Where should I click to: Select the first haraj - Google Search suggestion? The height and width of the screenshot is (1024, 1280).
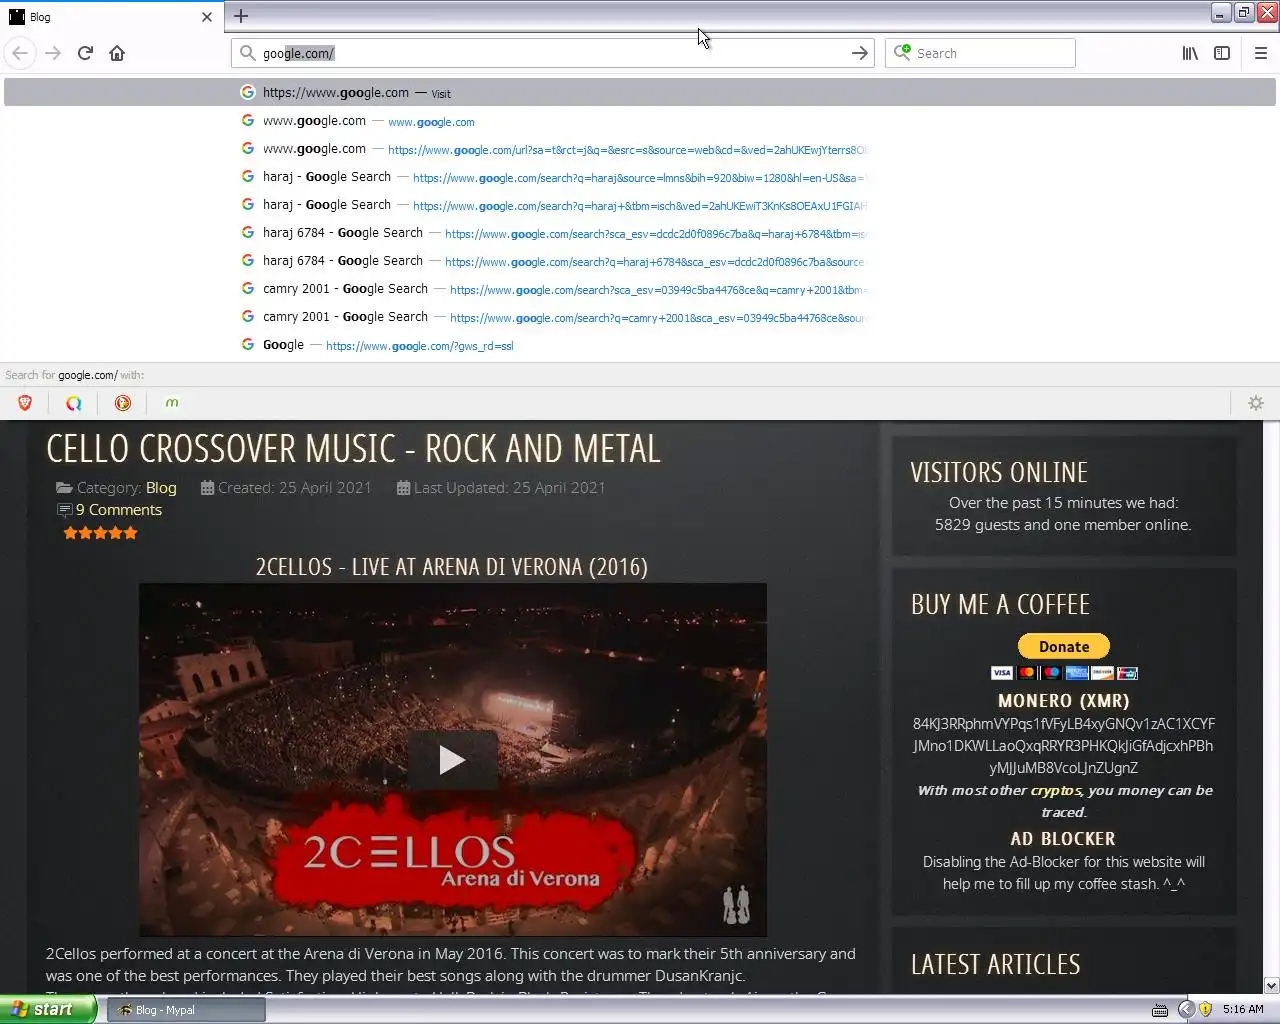click(640, 177)
